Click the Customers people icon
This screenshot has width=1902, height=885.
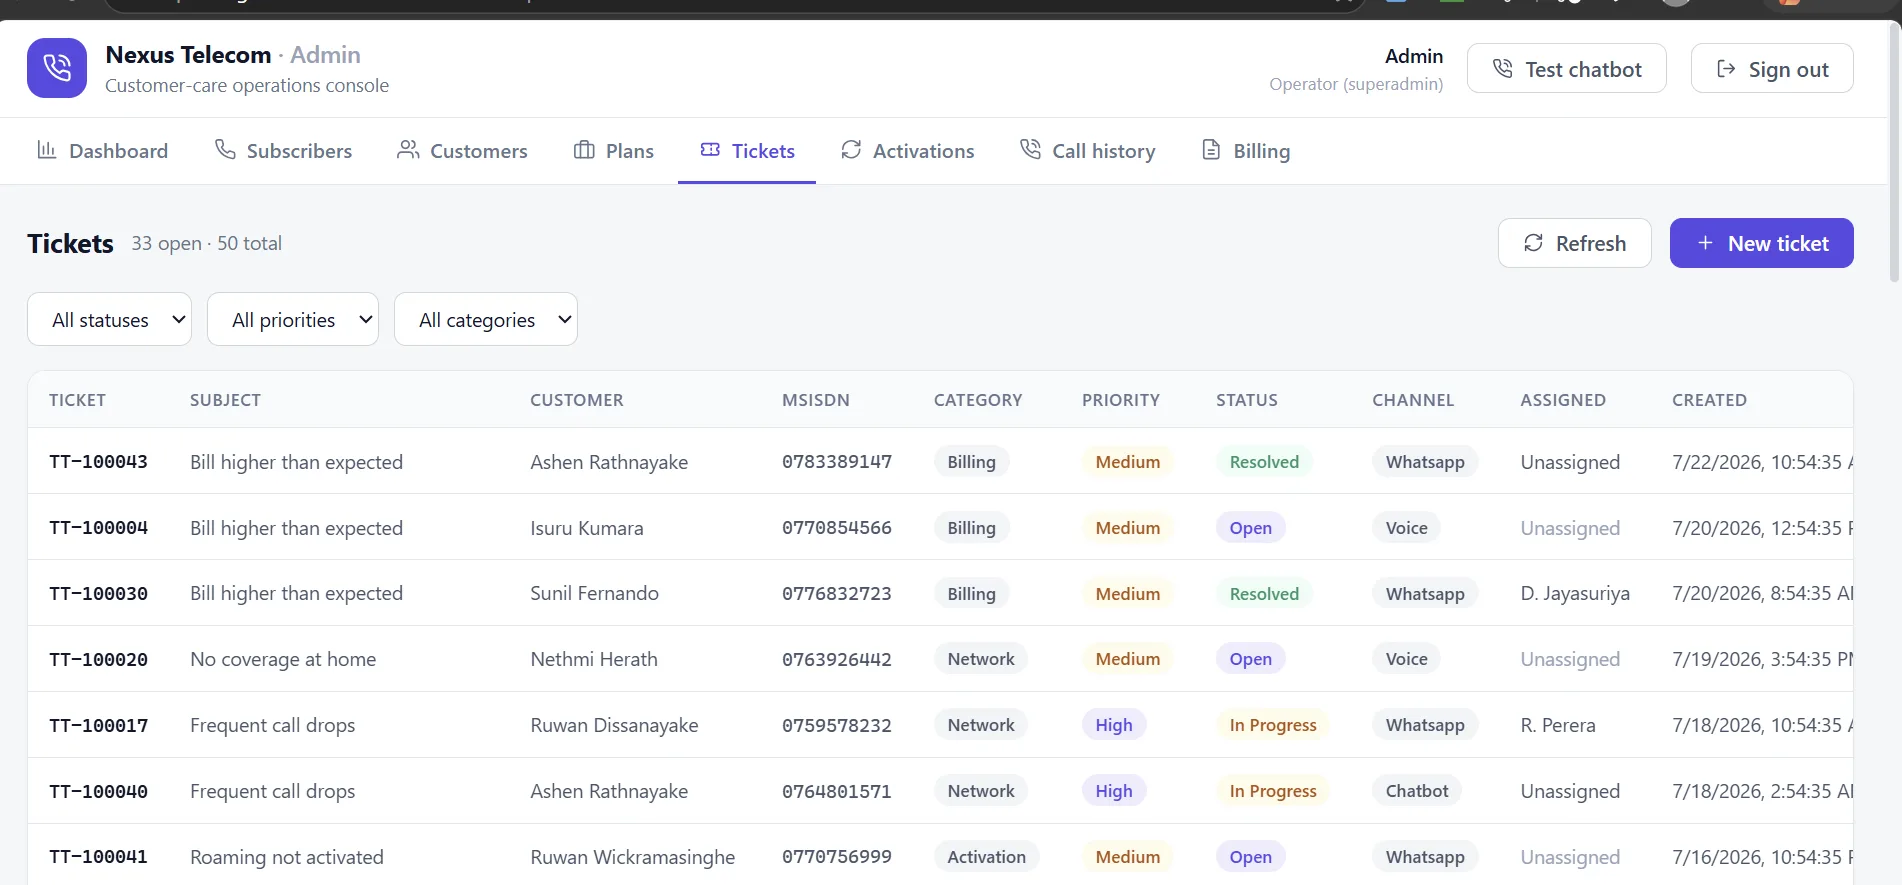pyautogui.click(x=408, y=150)
